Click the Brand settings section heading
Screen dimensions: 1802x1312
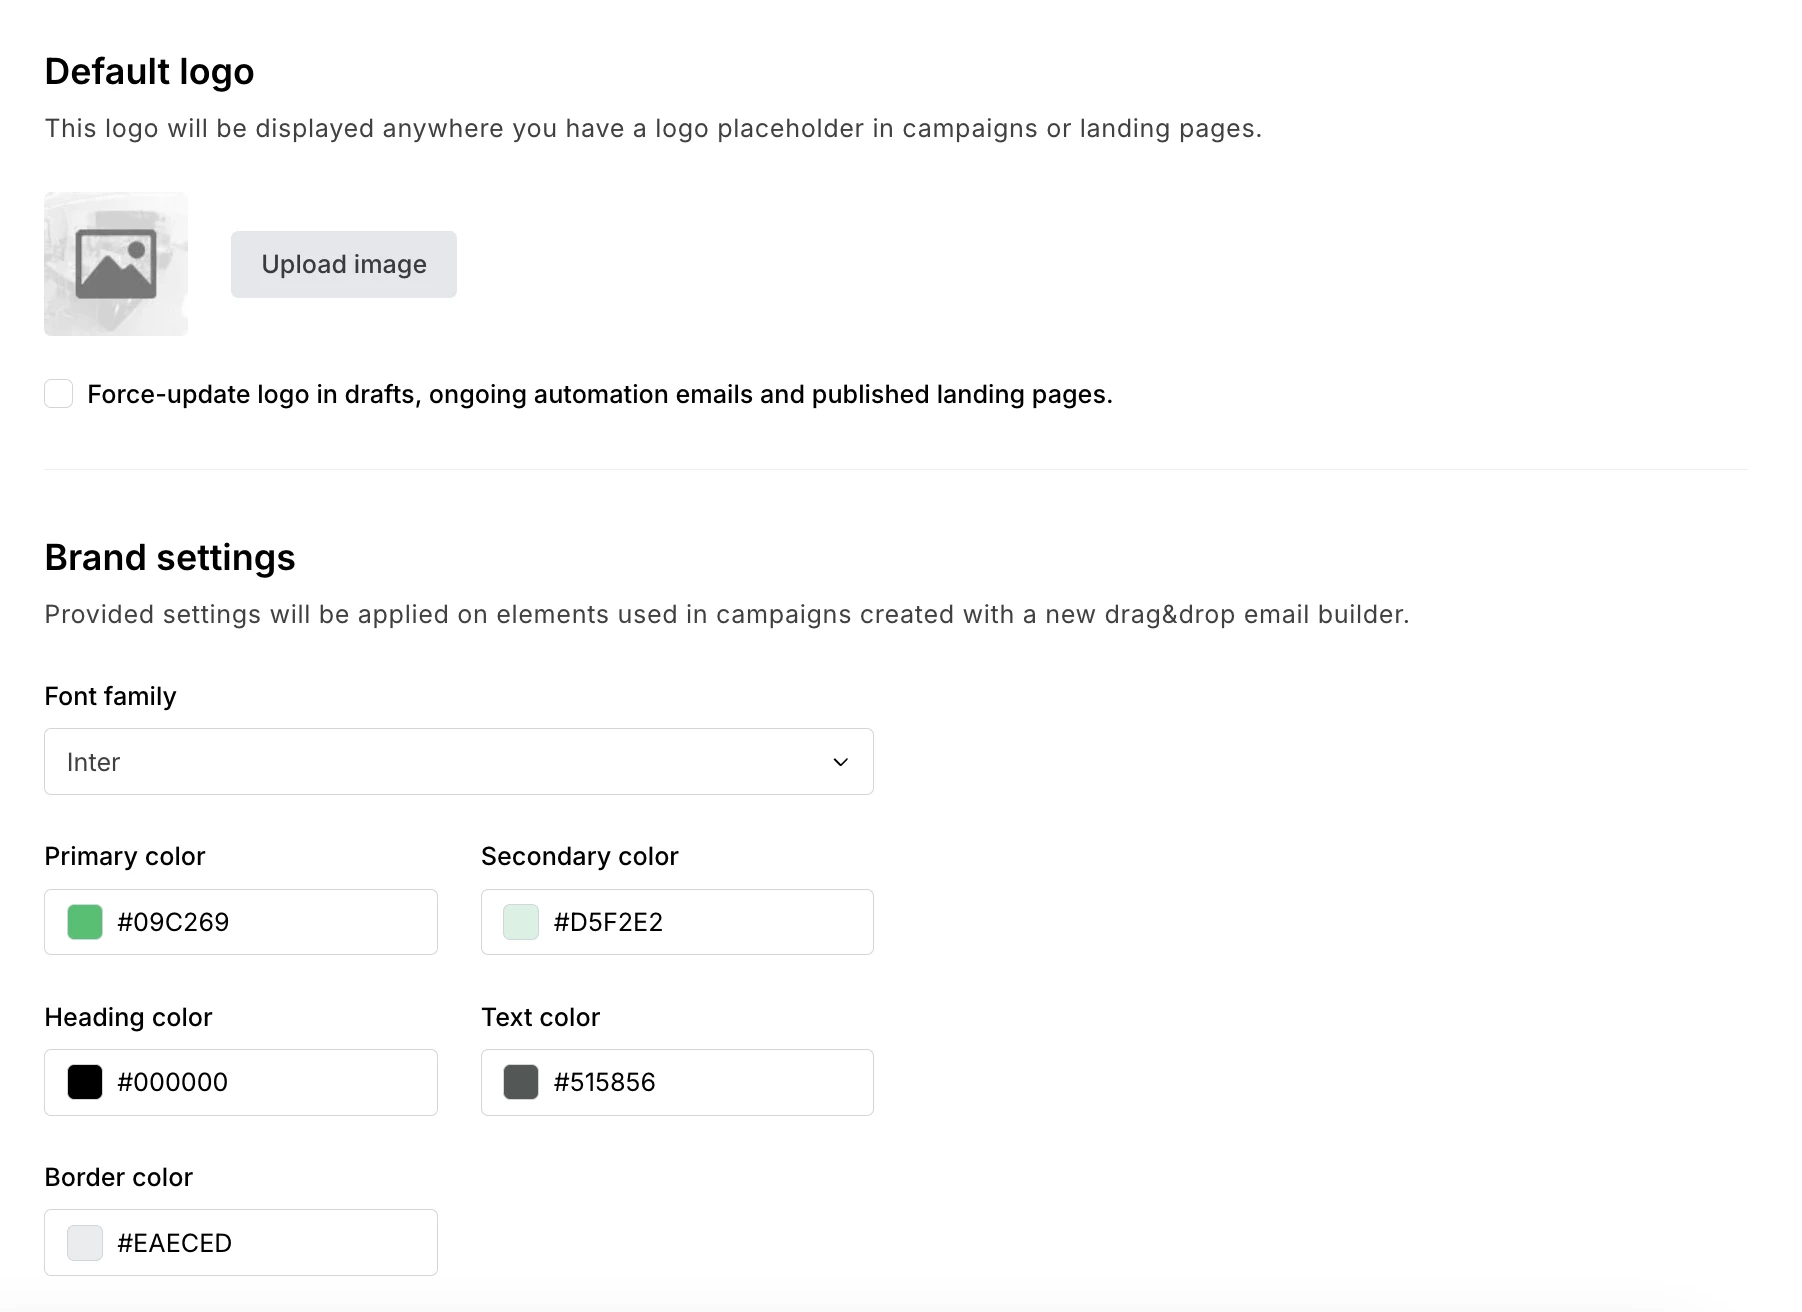click(x=170, y=557)
